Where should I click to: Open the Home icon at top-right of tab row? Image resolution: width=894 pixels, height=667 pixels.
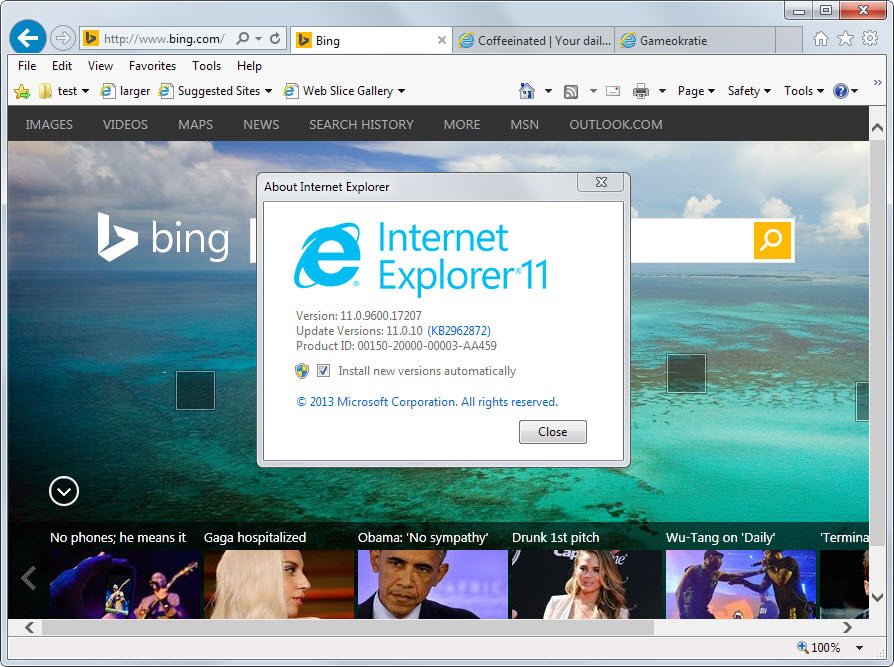[820, 39]
